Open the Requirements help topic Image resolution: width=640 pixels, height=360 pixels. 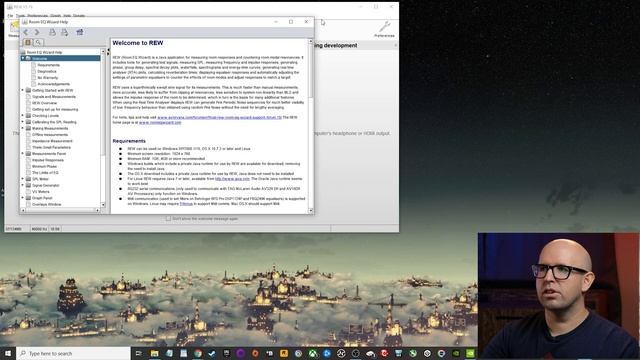coord(49,65)
